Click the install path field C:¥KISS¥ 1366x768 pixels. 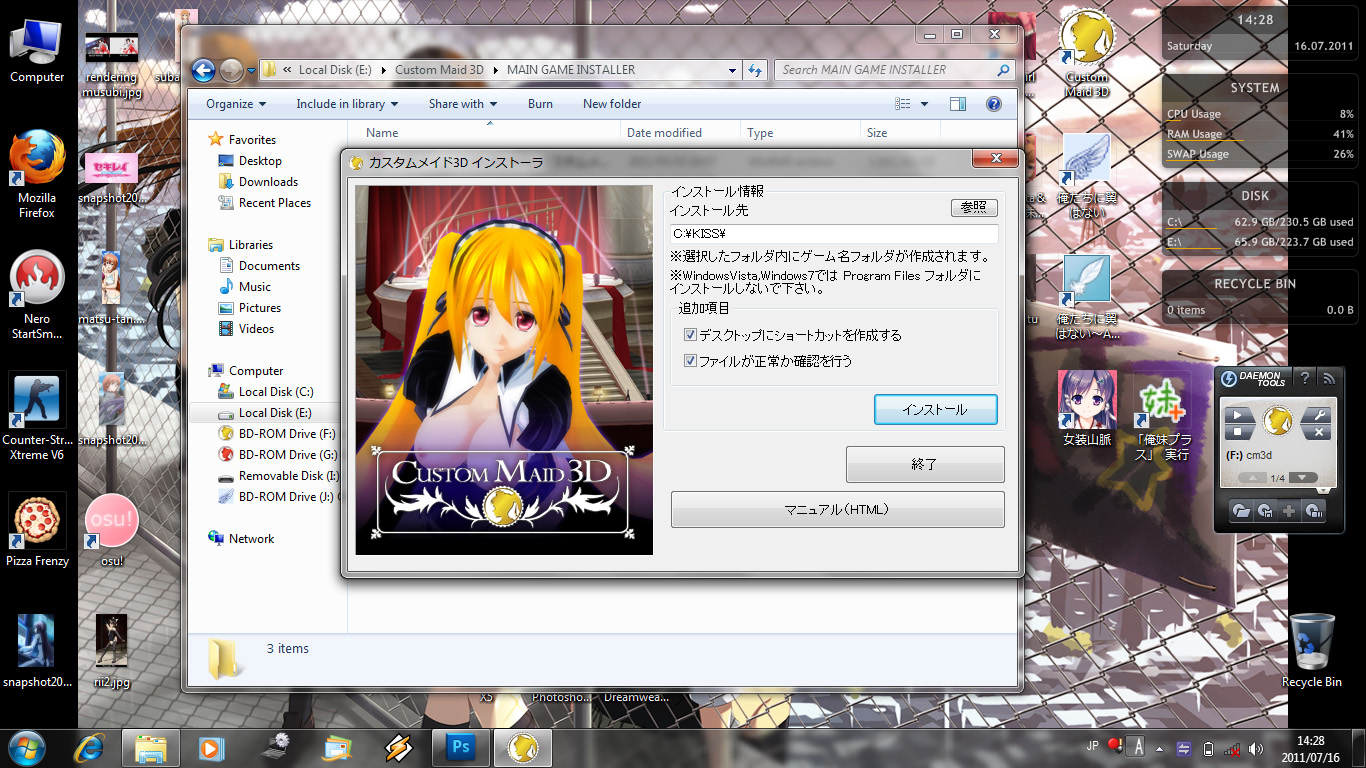[834, 234]
